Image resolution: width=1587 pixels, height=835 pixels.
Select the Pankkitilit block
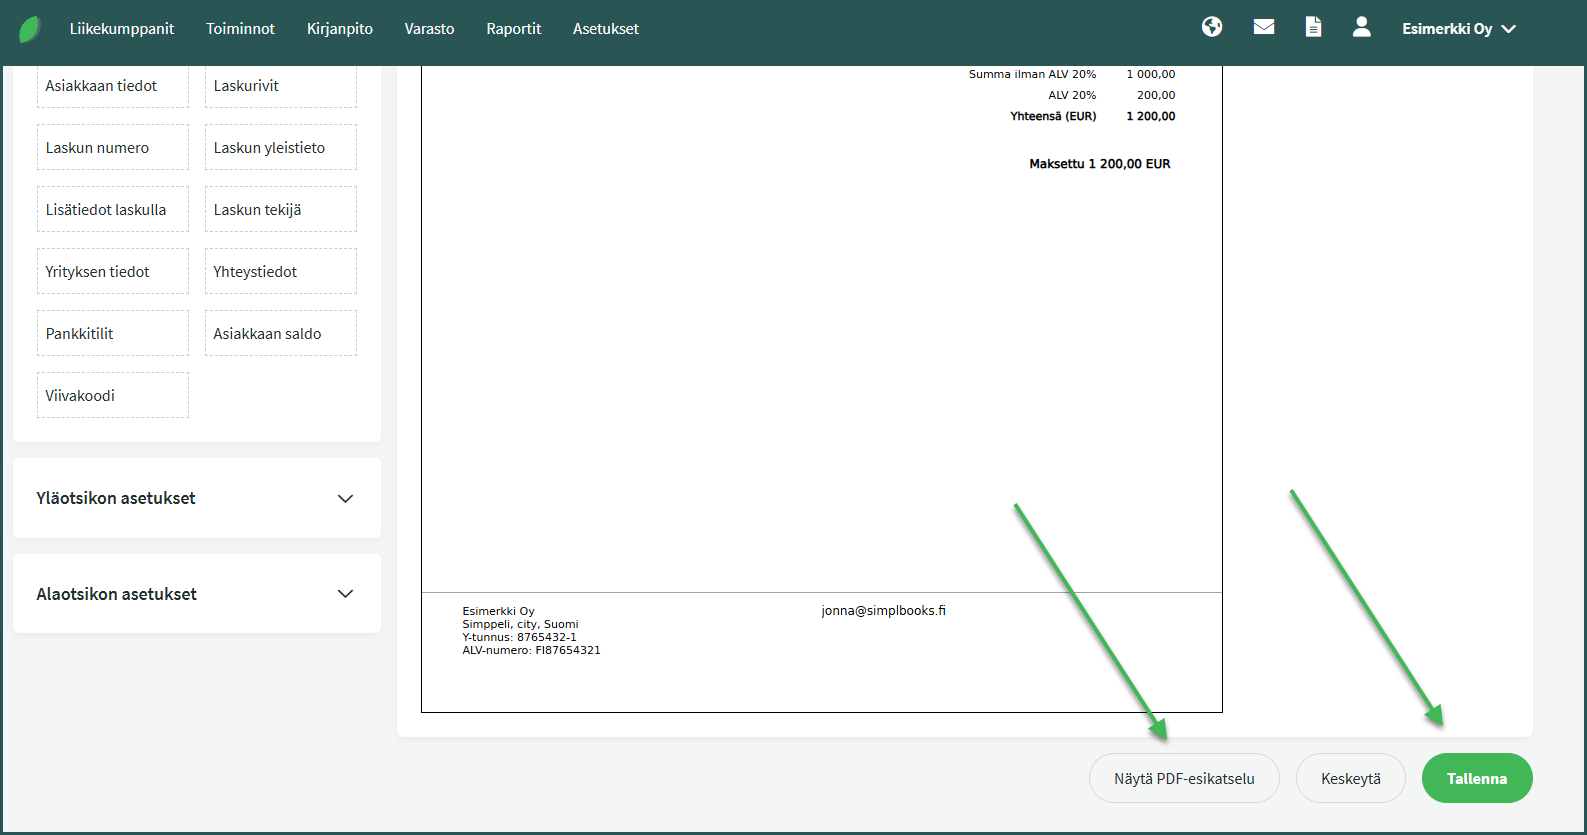click(112, 333)
